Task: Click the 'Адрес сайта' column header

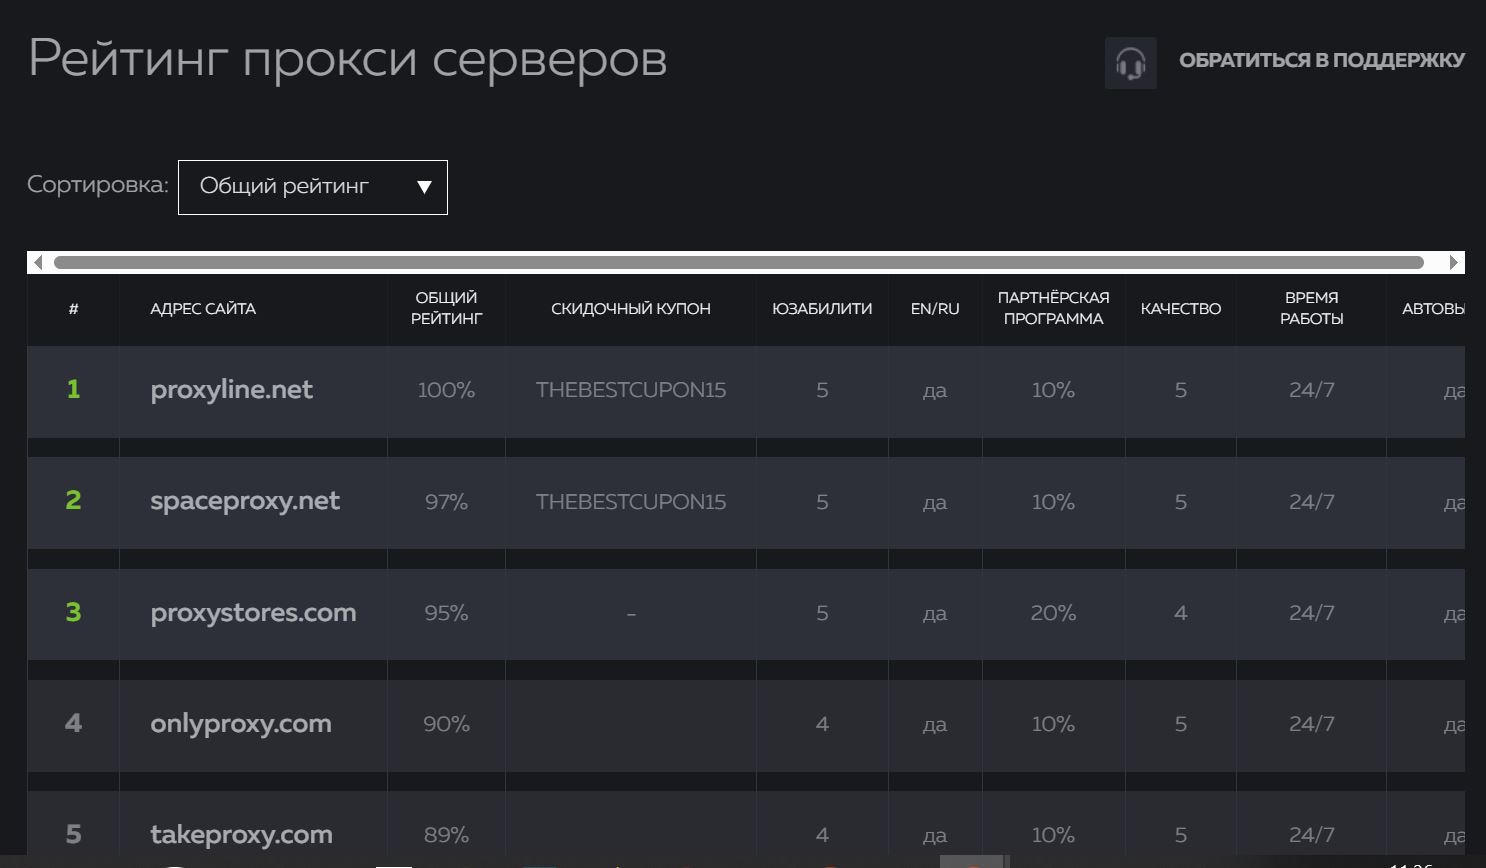Action: tap(203, 309)
